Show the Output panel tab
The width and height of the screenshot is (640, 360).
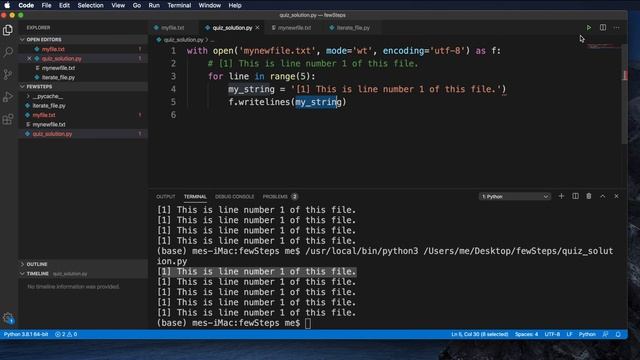(x=166, y=197)
